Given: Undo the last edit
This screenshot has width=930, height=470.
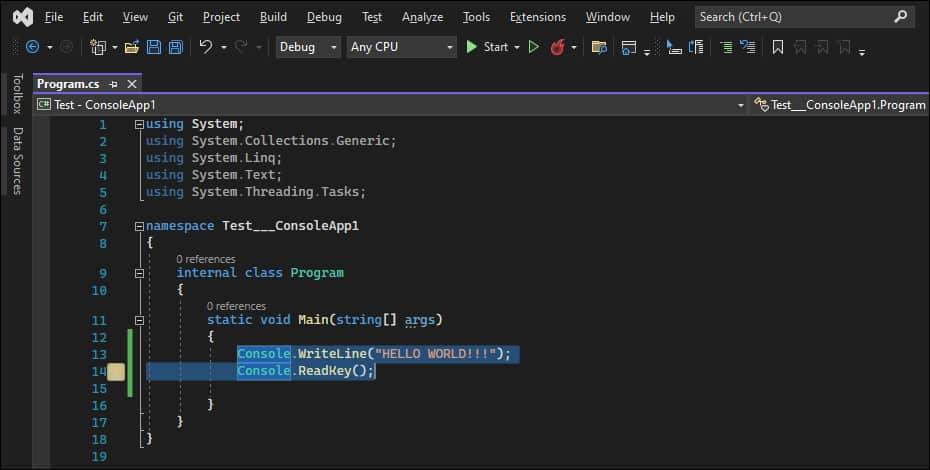Looking at the screenshot, I should pyautogui.click(x=206, y=47).
